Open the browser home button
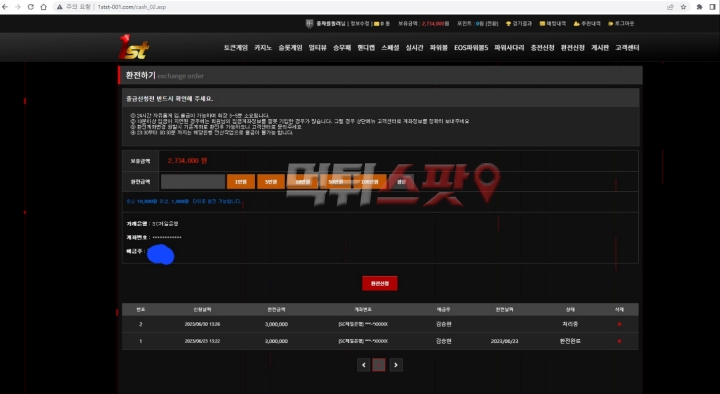This screenshot has width=720, height=394. pos(44,7)
